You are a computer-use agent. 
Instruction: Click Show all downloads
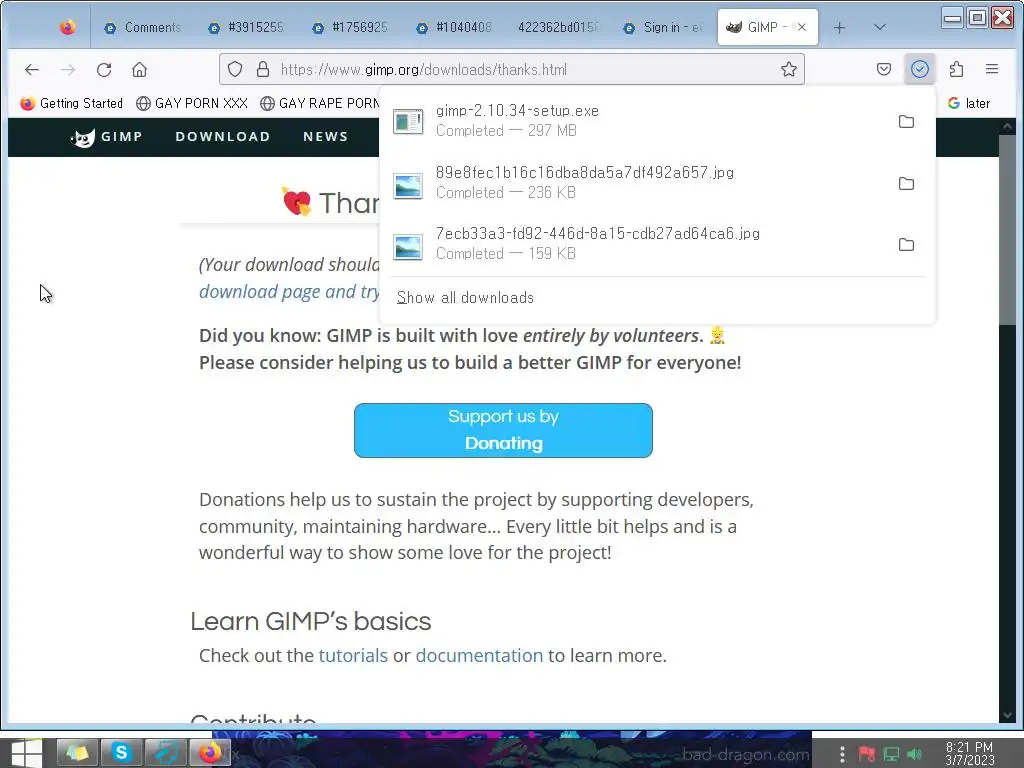465,298
